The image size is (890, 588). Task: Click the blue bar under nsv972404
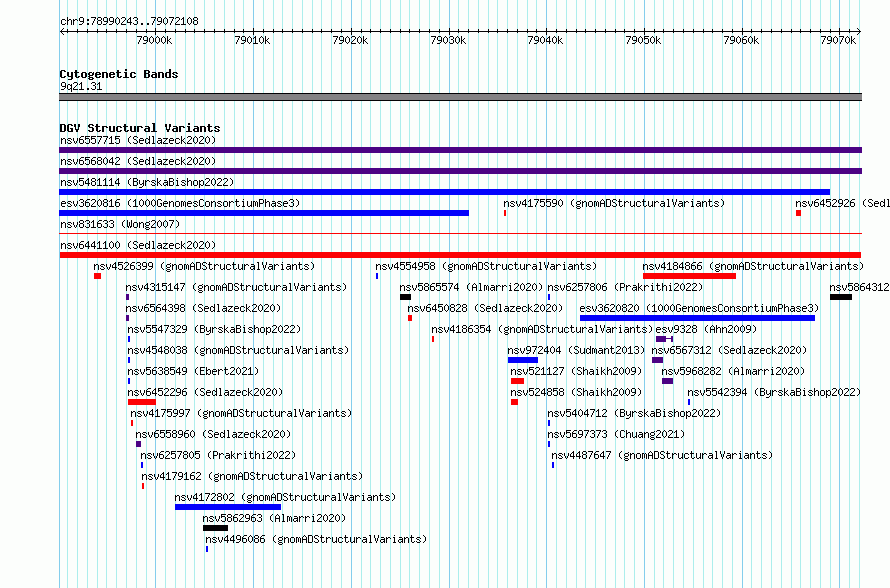coord(523,360)
